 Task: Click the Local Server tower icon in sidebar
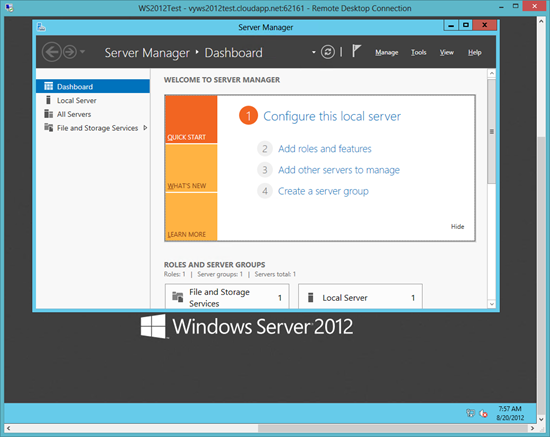tap(48, 100)
